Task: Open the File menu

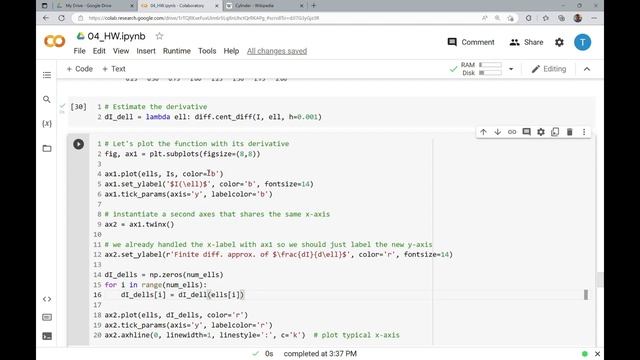Action: 79,51
